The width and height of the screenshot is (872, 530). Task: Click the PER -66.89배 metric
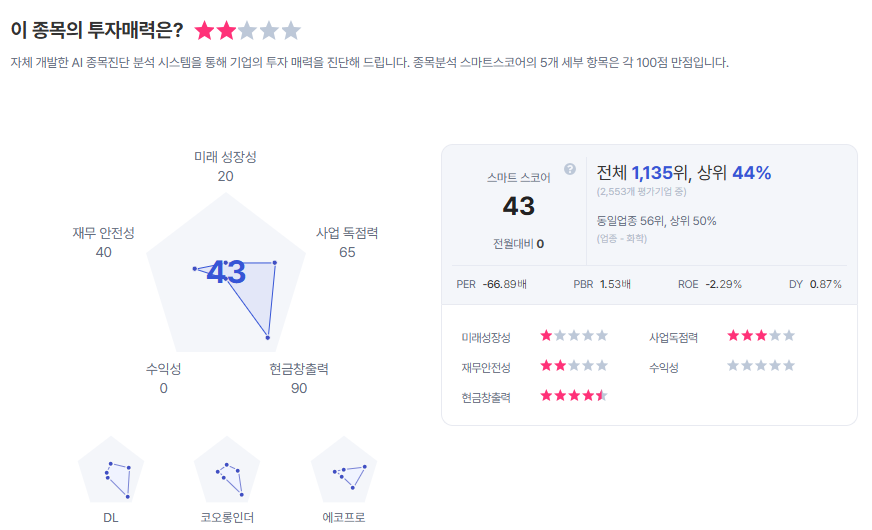pyautogui.click(x=491, y=284)
